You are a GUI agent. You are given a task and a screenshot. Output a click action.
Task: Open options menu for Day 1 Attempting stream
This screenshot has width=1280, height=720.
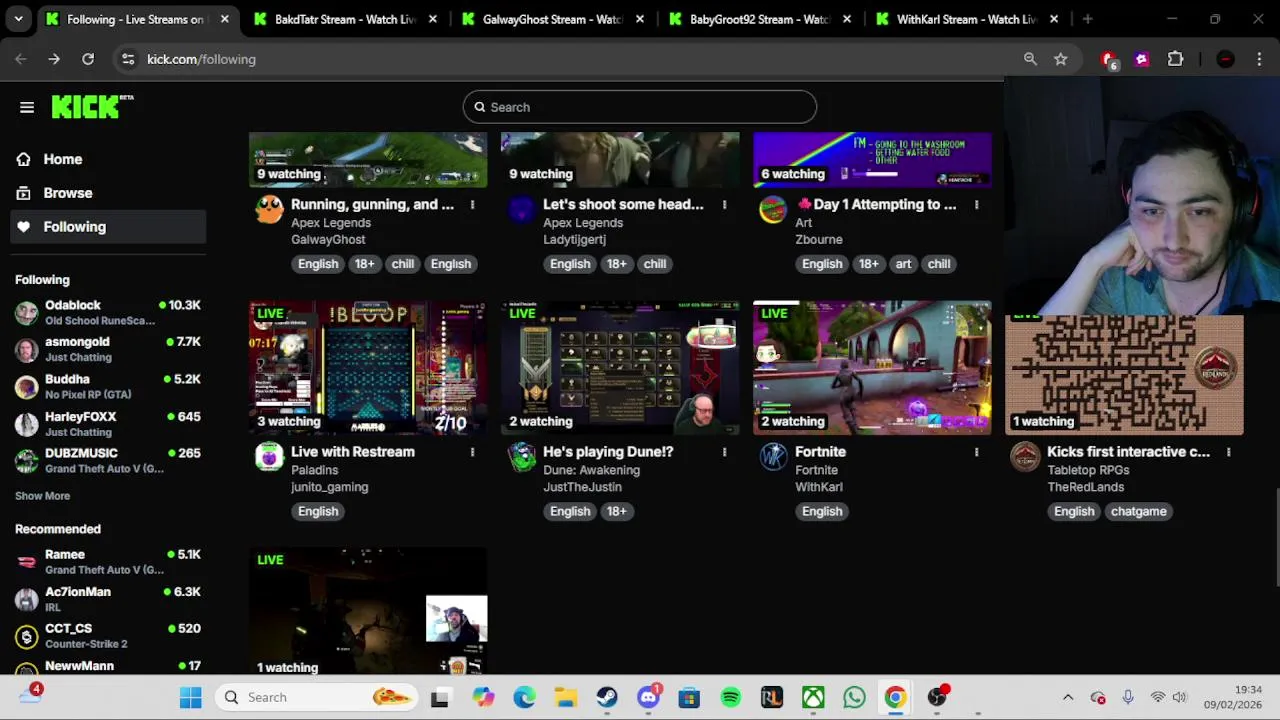tap(976, 205)
